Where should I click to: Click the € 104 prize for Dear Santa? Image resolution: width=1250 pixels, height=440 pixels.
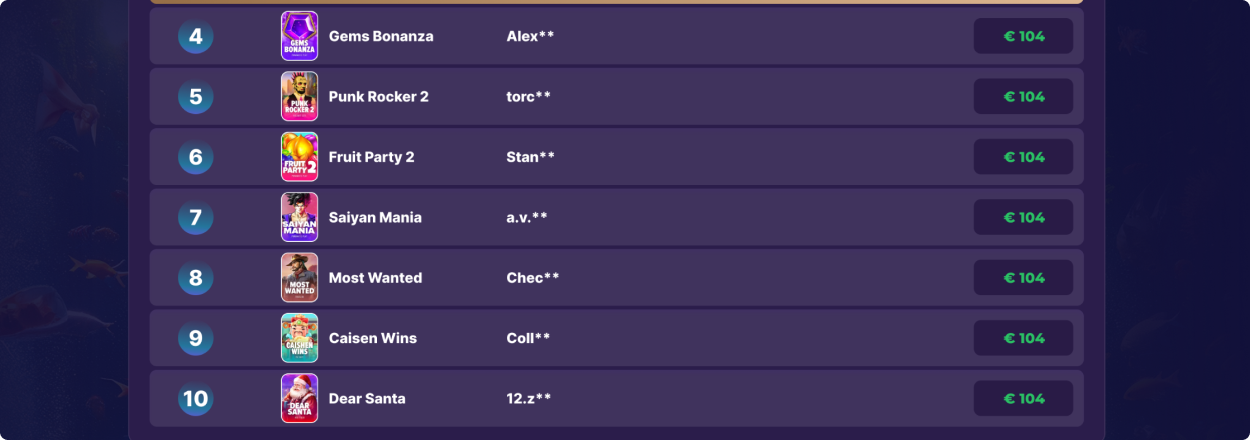coord(1024,398)
